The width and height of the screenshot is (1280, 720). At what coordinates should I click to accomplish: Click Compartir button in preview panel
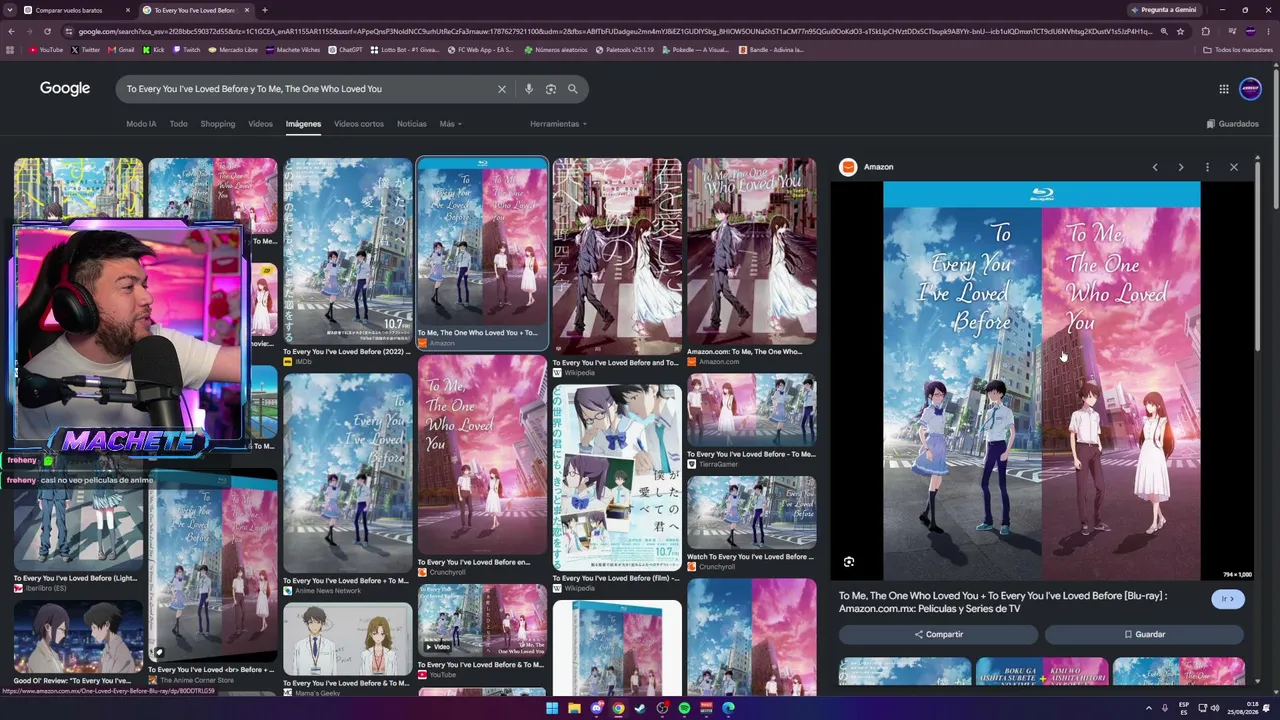click(938, 634)
